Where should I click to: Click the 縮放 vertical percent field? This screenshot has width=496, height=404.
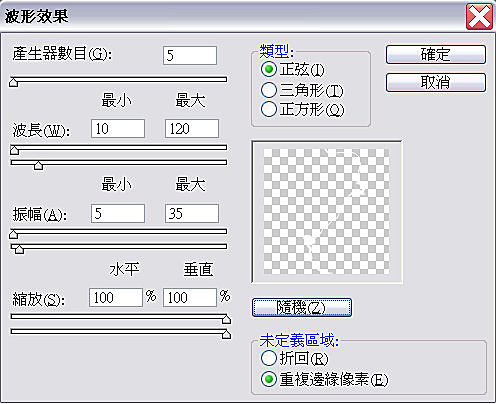coord(190,297)
